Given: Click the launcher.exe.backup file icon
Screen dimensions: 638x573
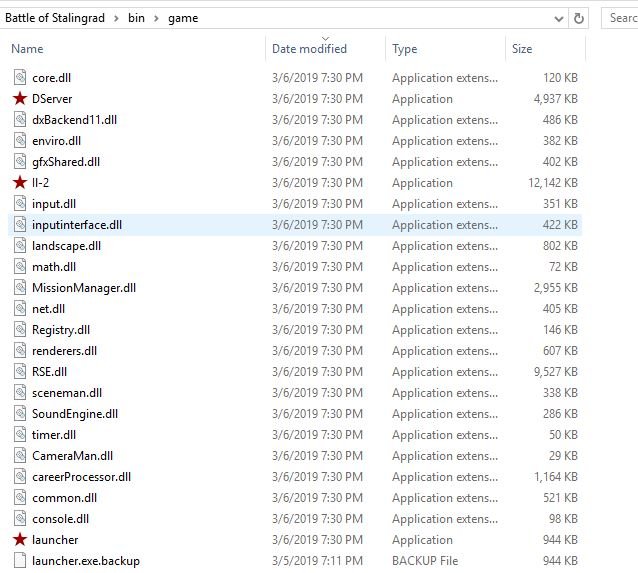Looking at the screenshot, I should pyautogui.click(x=20, y=561).
